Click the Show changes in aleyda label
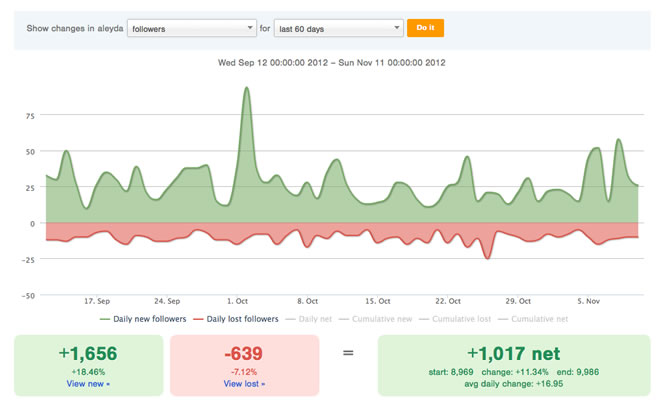 click(x=75, y=28)
